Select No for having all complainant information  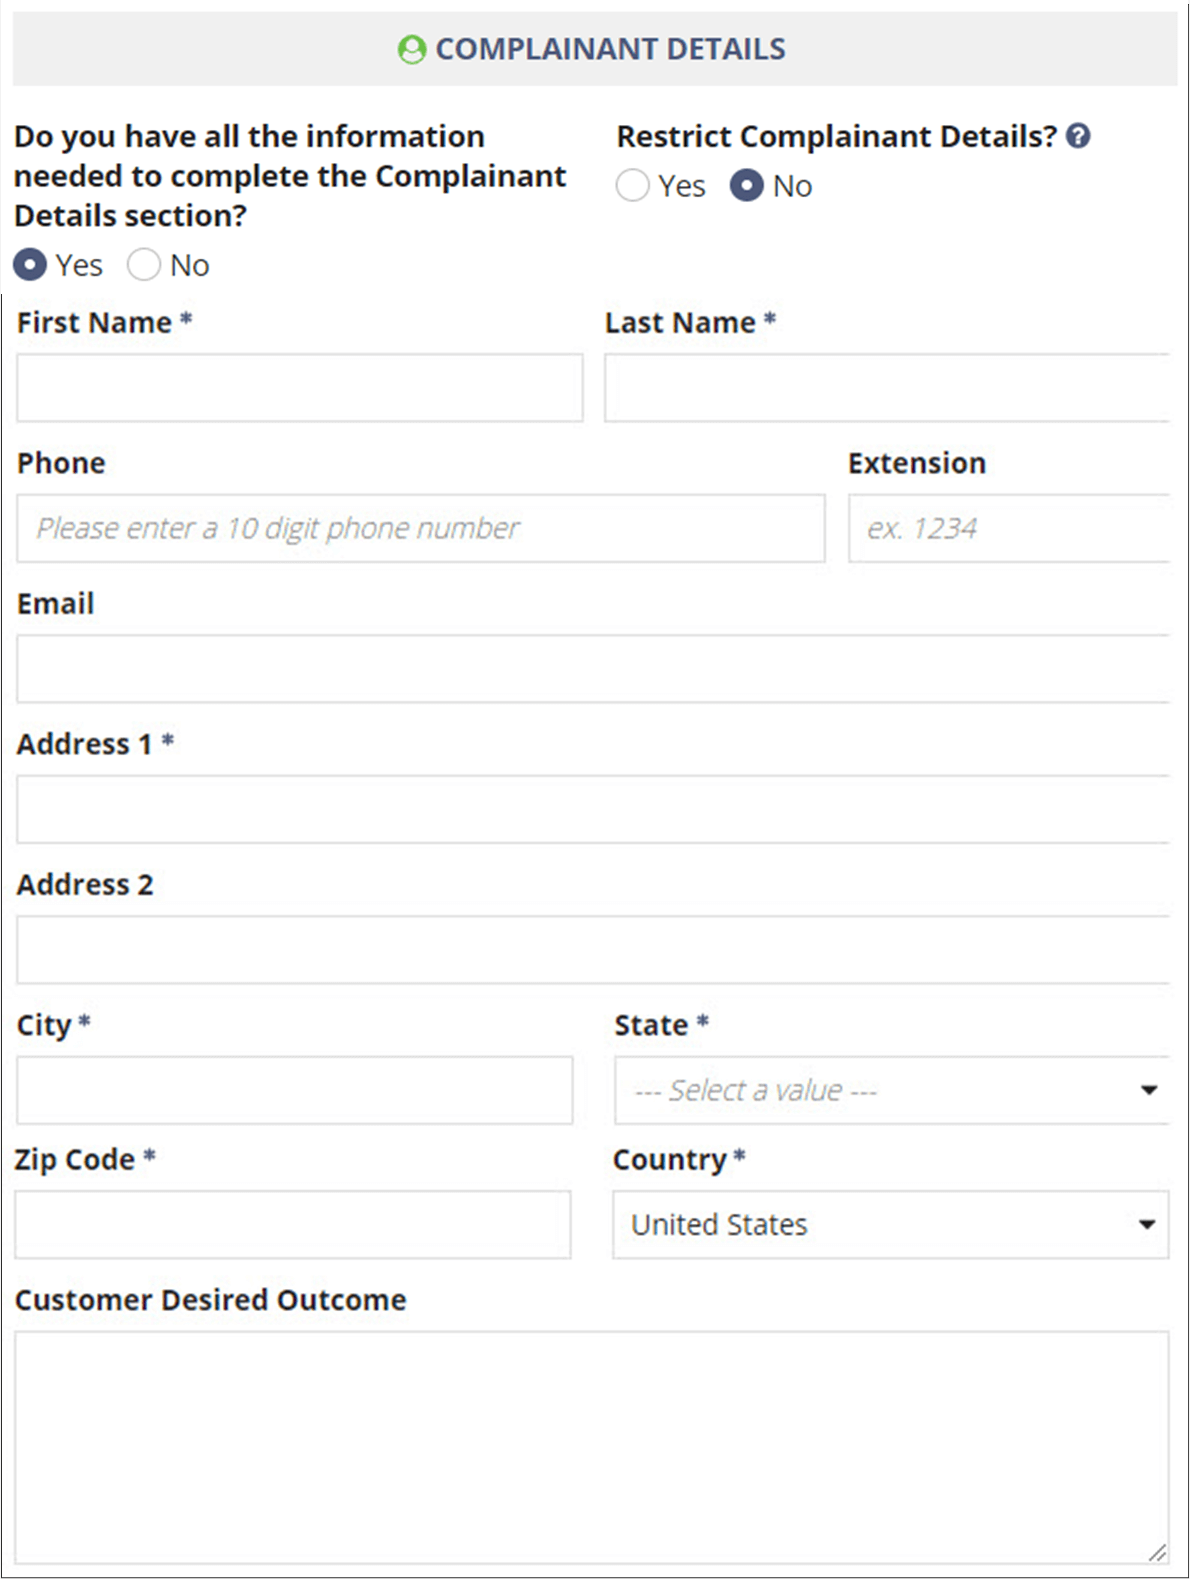pos(145,265)
